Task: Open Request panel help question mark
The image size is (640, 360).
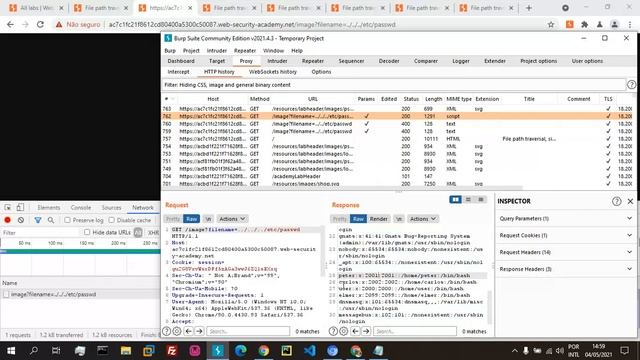Action: (x=167, y=331)
